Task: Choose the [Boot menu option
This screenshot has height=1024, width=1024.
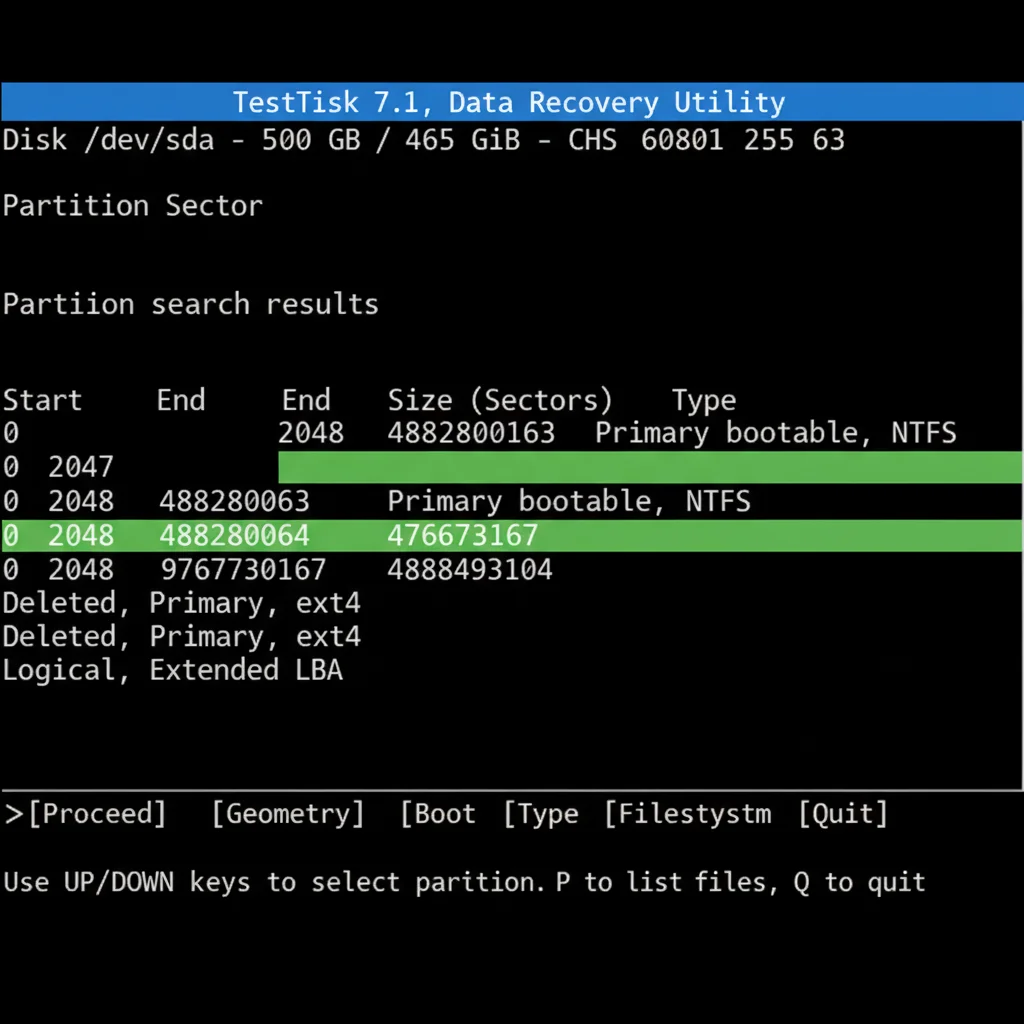Action: (438, 814)
